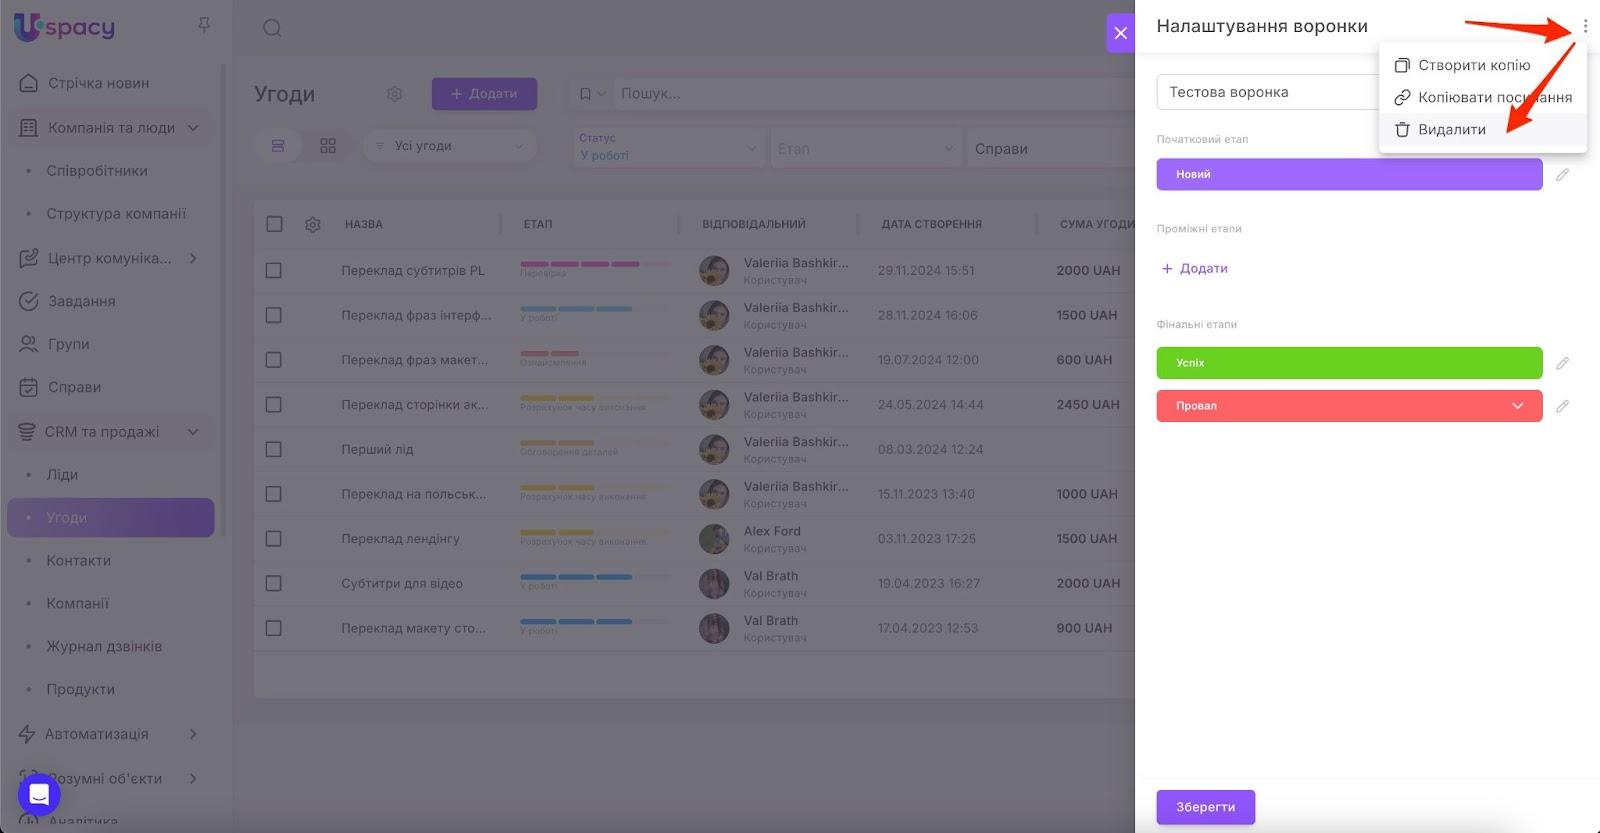Open Співробітники in sidebar
The height and width of the screenshot is (833, 1600).
point(97,171)
